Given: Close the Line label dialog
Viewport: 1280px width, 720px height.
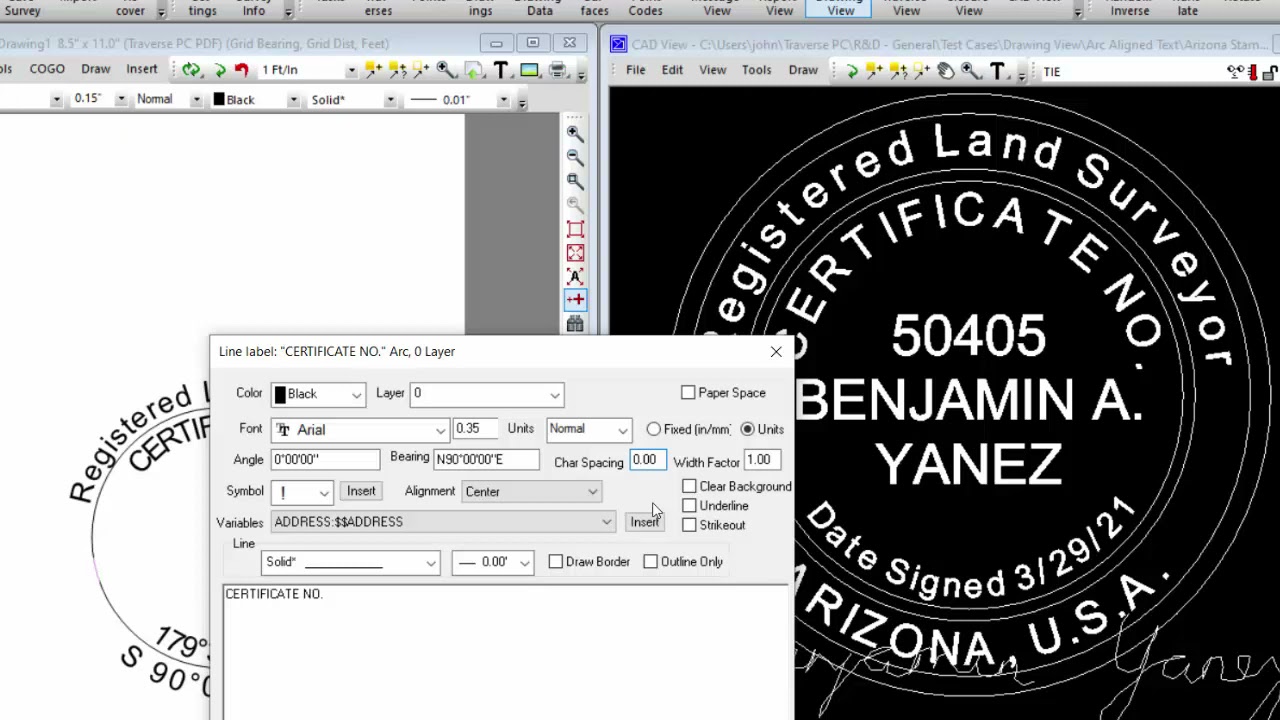Looking at the screenshot, I should (776, 352).
